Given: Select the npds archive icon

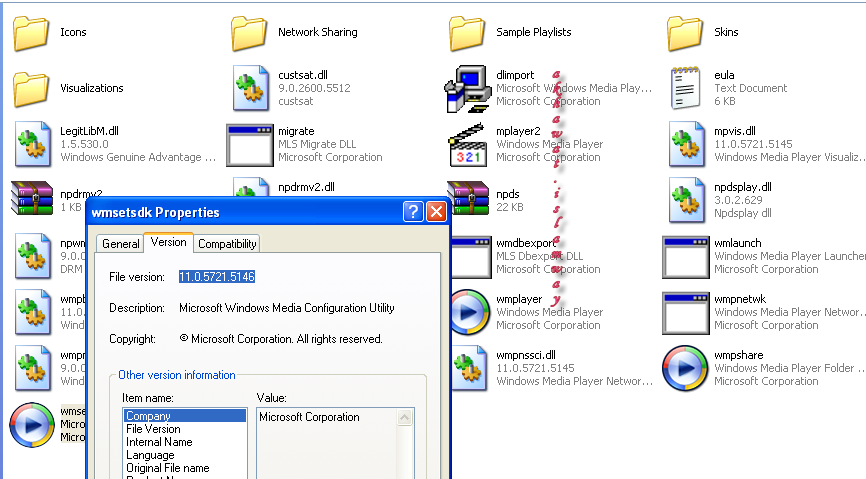Looking at the screenshot, I should click(468, 198).
